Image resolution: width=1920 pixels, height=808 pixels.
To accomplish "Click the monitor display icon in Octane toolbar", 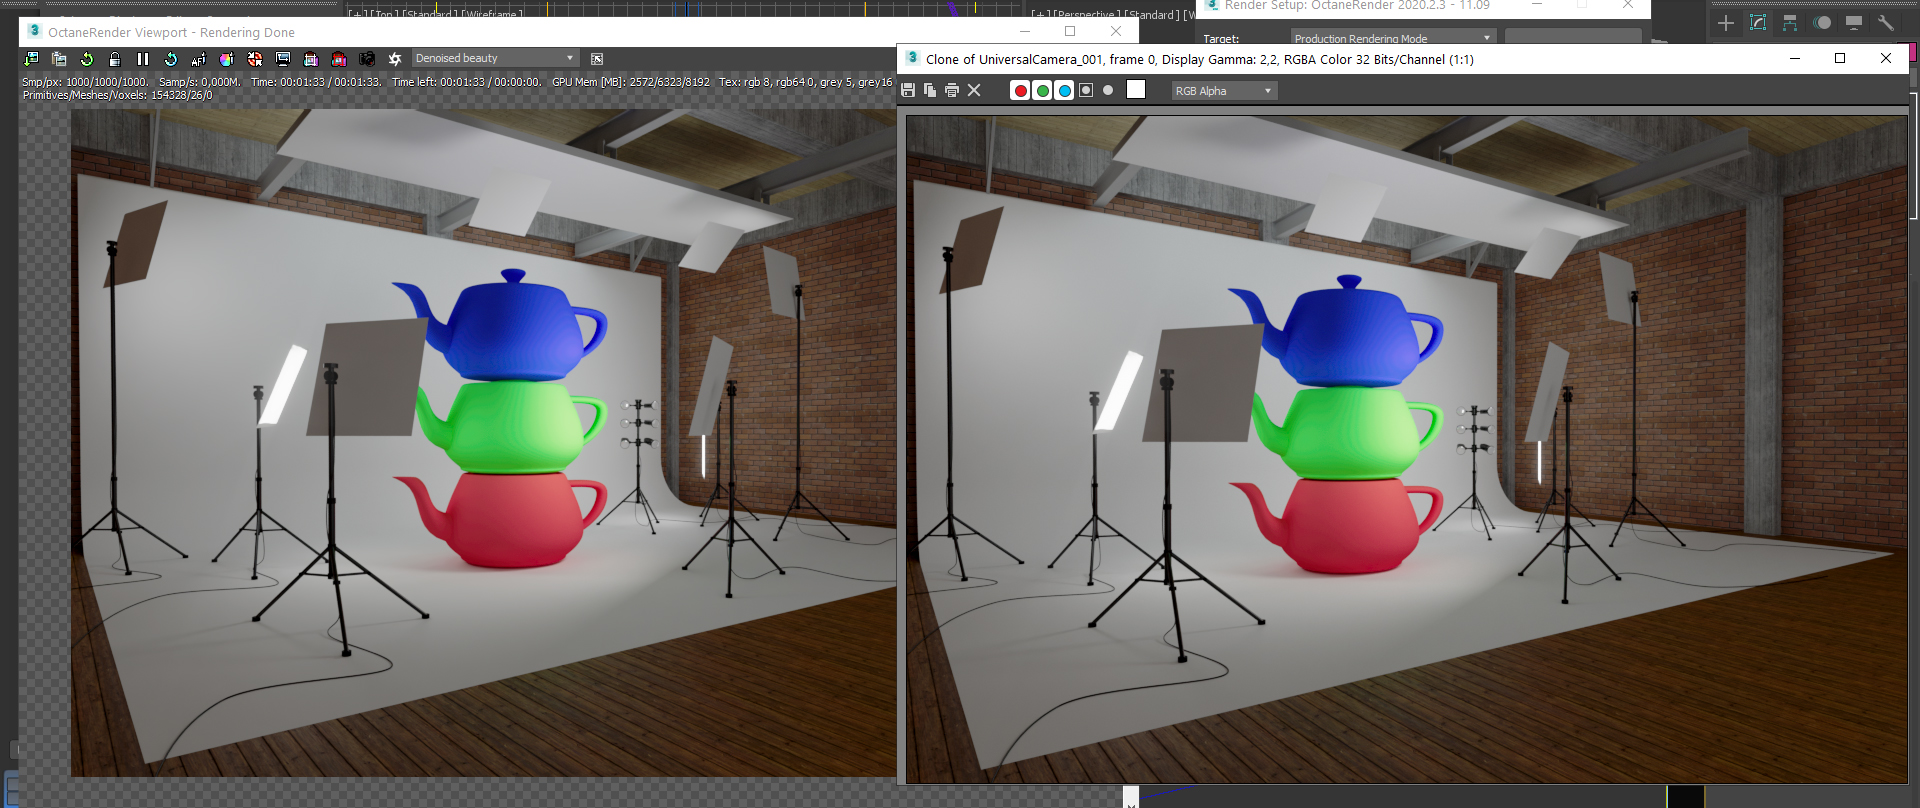I will tap(283, 59).
